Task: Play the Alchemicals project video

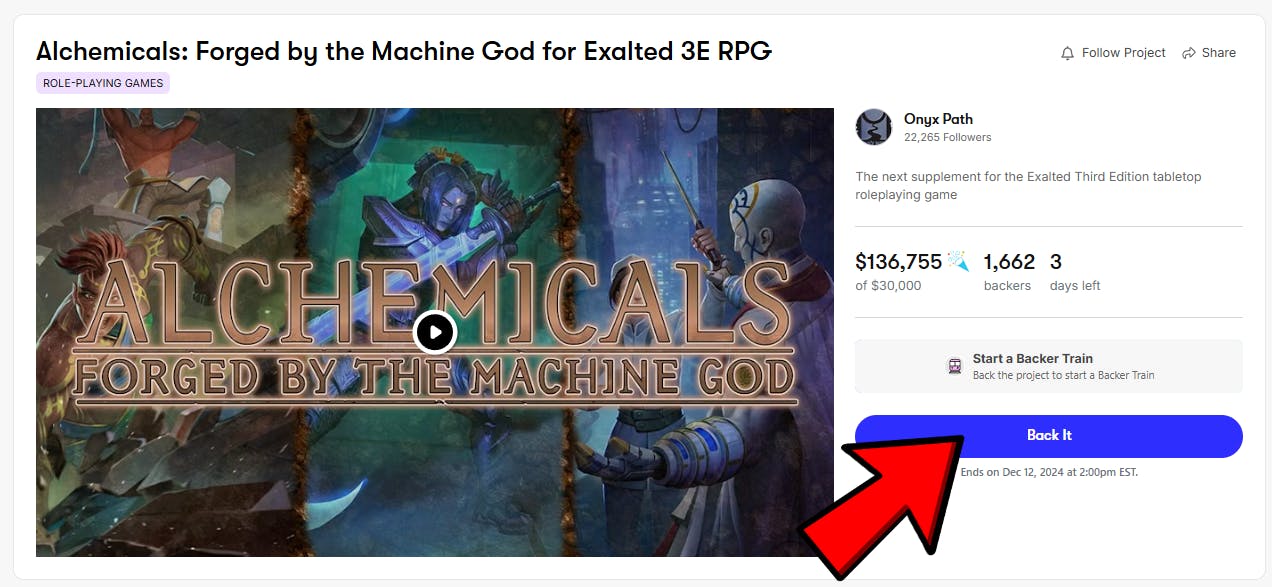Action: pos(435,332)
